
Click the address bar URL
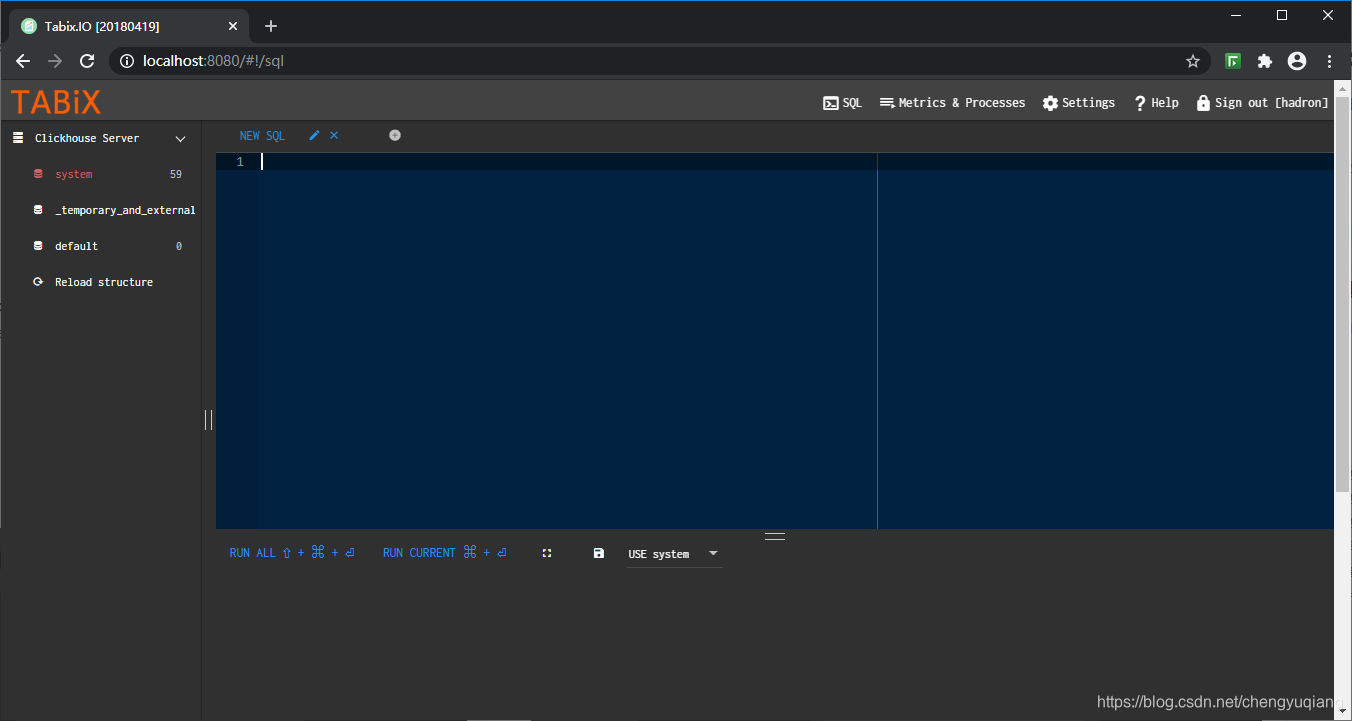coord(213,61)
